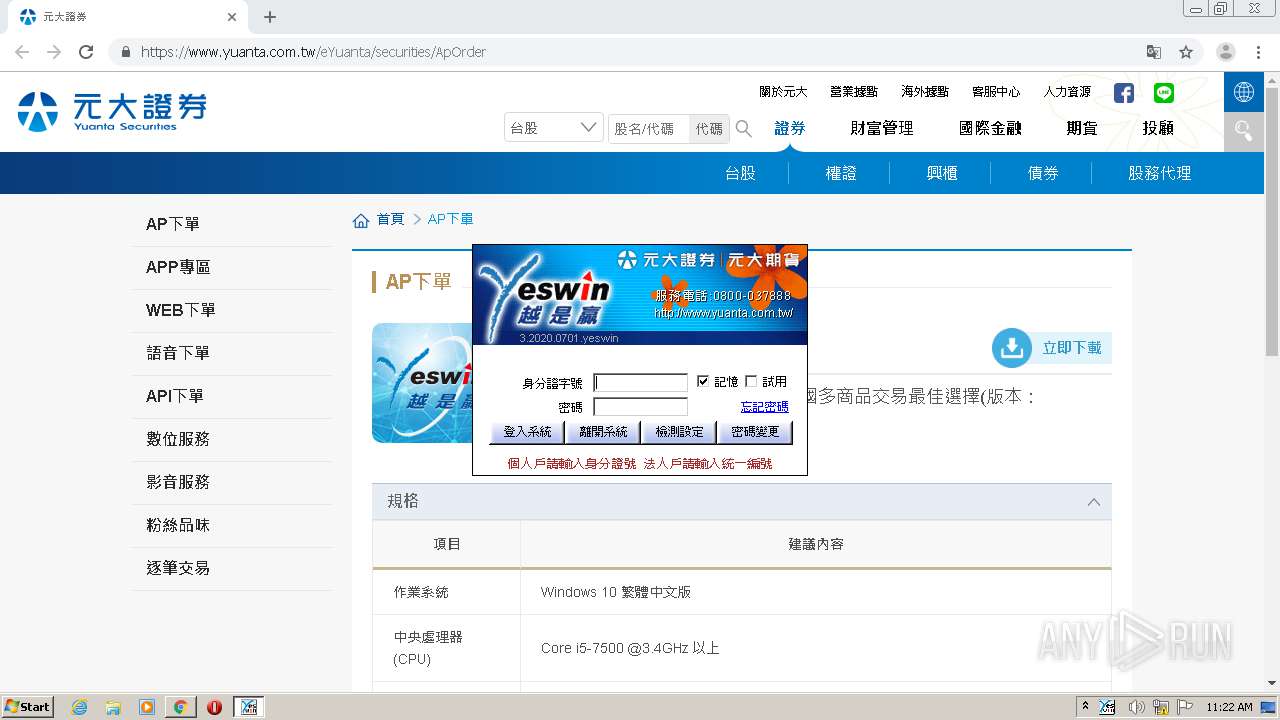Viewport: 1280px width, 720px height.
Task: Click the home icon in breadcrumb
Action: (361, 220)
